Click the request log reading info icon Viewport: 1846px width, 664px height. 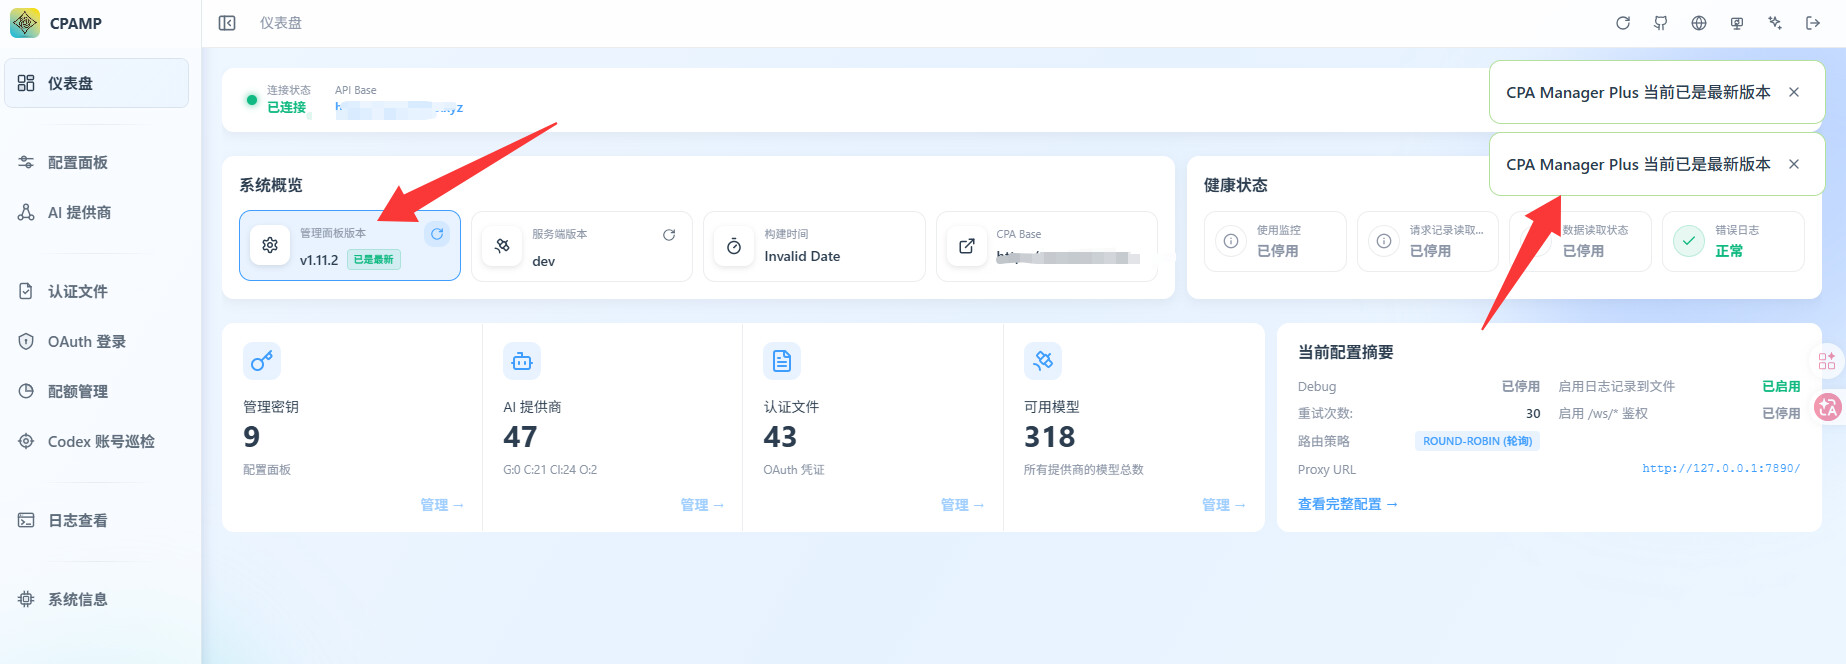(x=1384, y=241)
